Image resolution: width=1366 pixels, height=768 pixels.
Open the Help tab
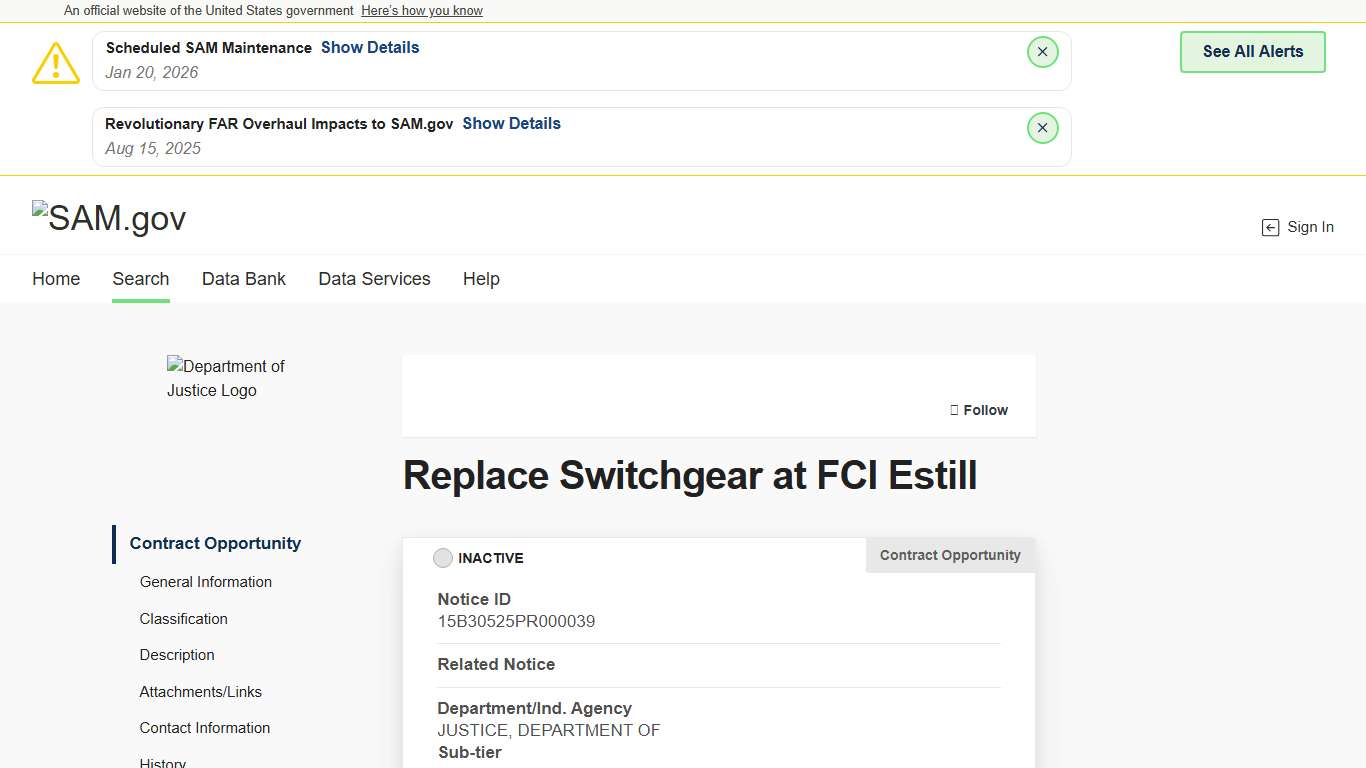point(481,279)
